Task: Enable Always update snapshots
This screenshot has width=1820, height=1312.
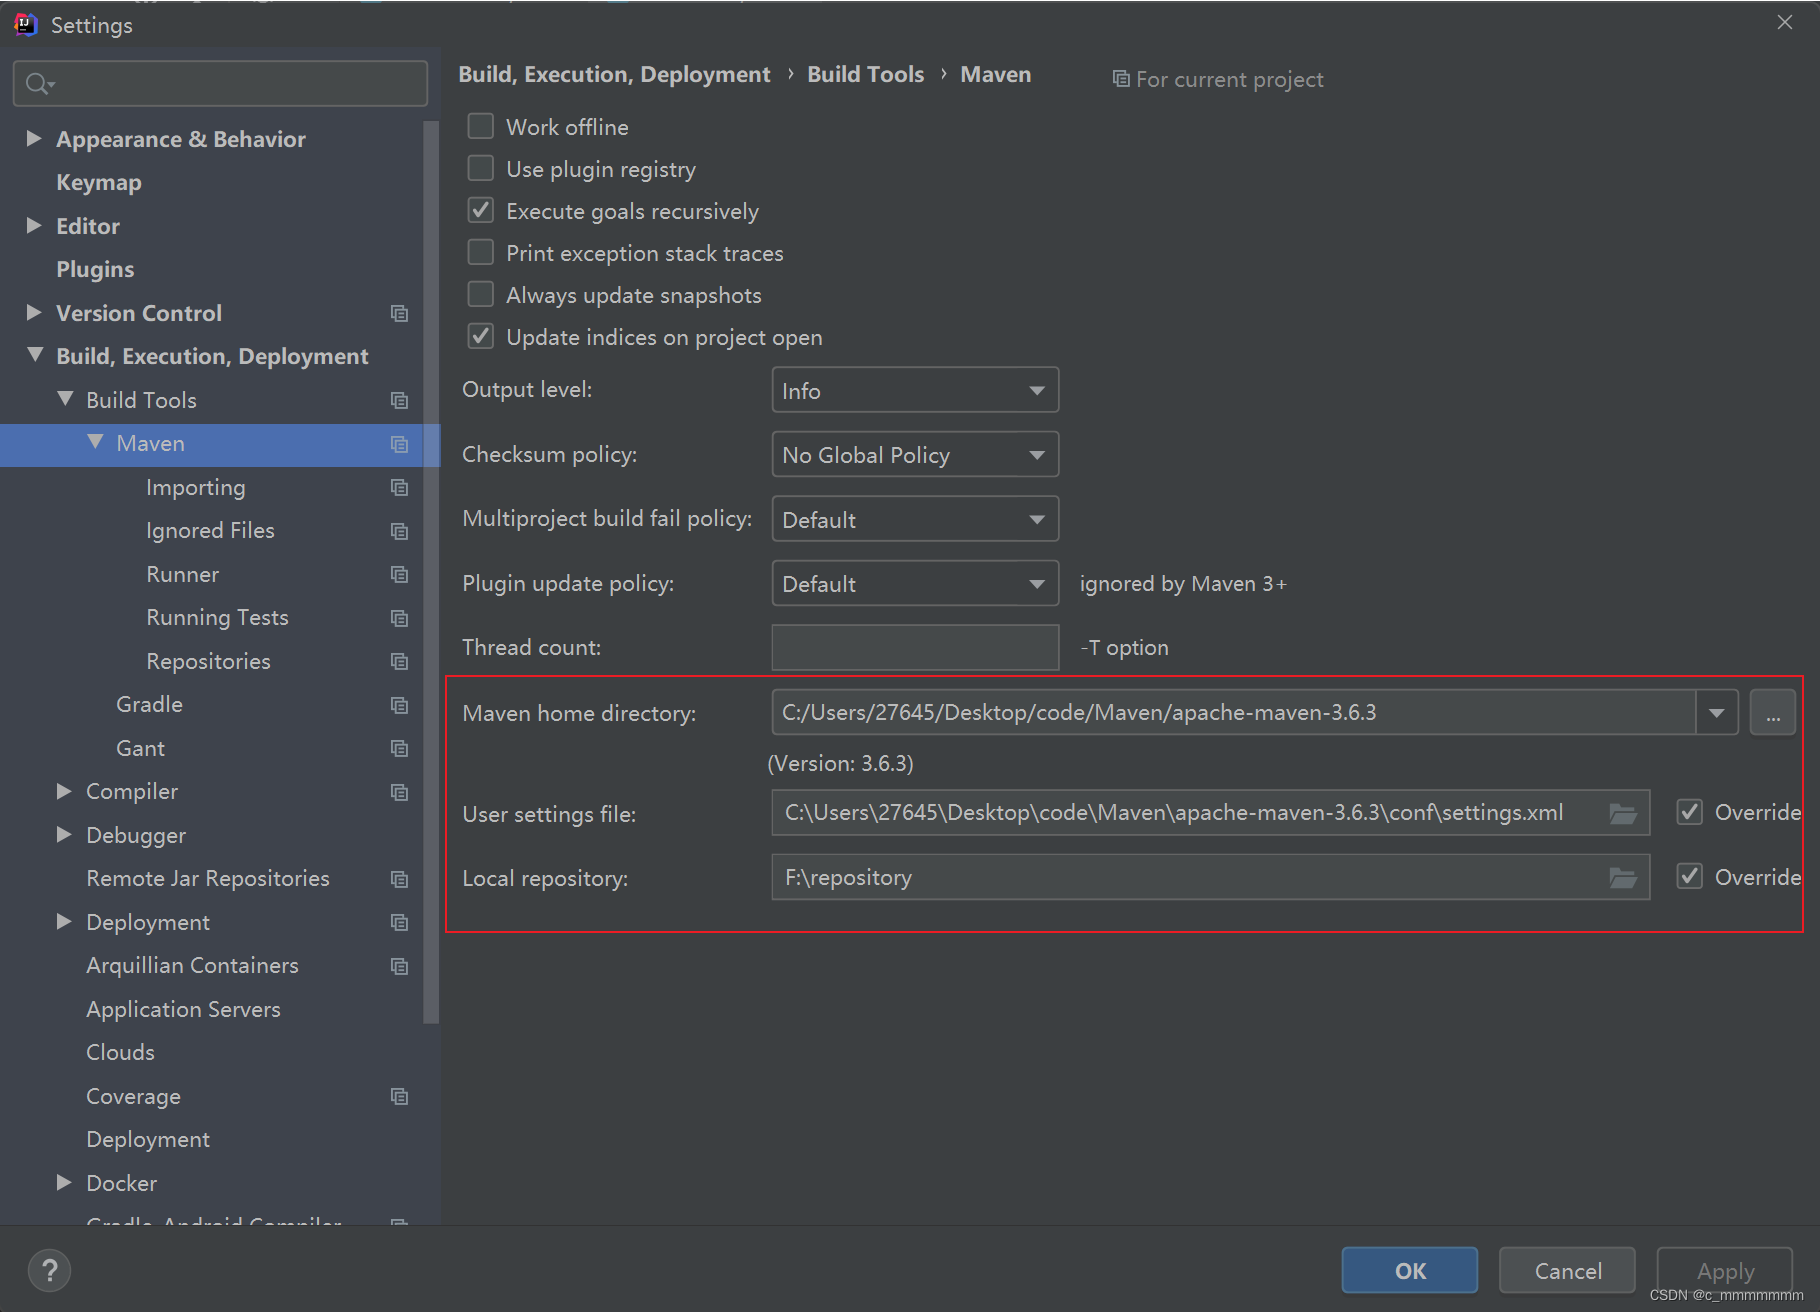Action: tap(481, 294)
